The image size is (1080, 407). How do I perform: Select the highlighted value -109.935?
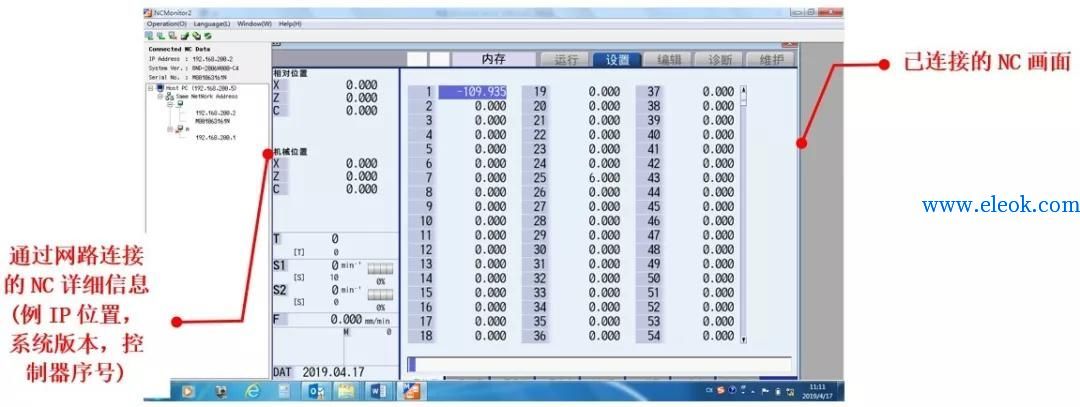click(473, 92)
